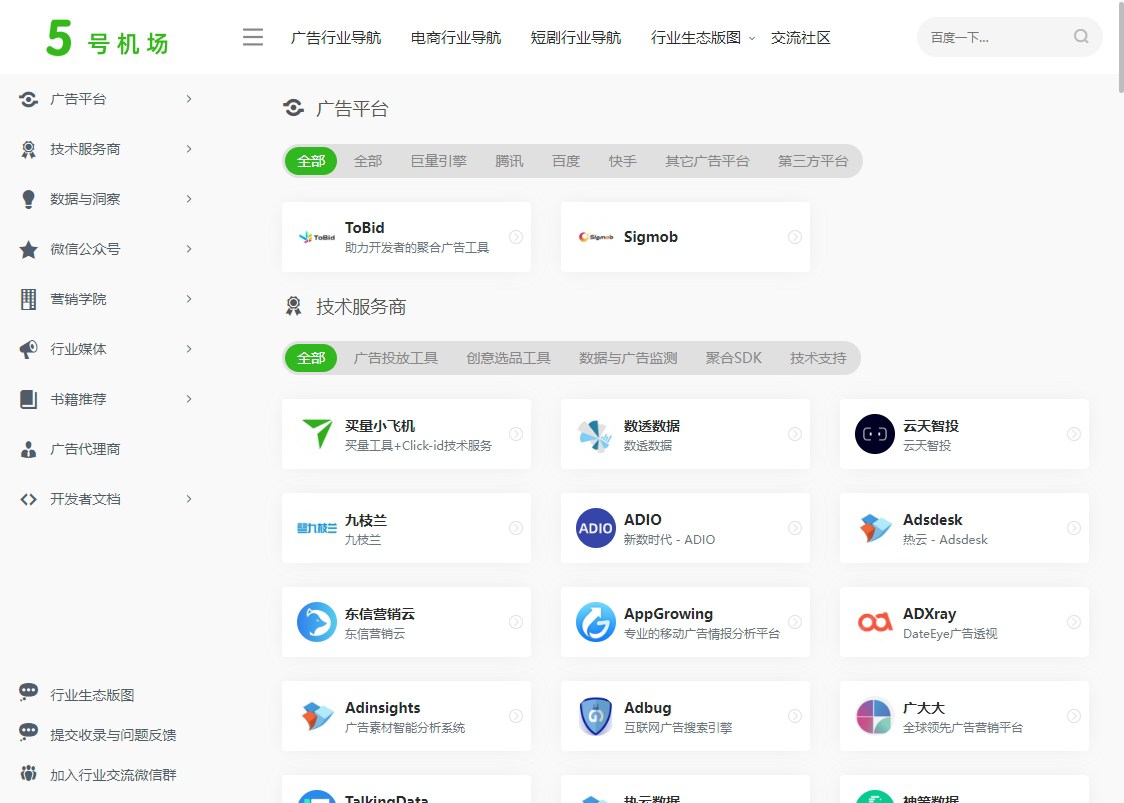The height and width of the screenshot is (803, 1124).
Task: Expand the 技术服务商 sidebar chevron
Action: [189, 149]
